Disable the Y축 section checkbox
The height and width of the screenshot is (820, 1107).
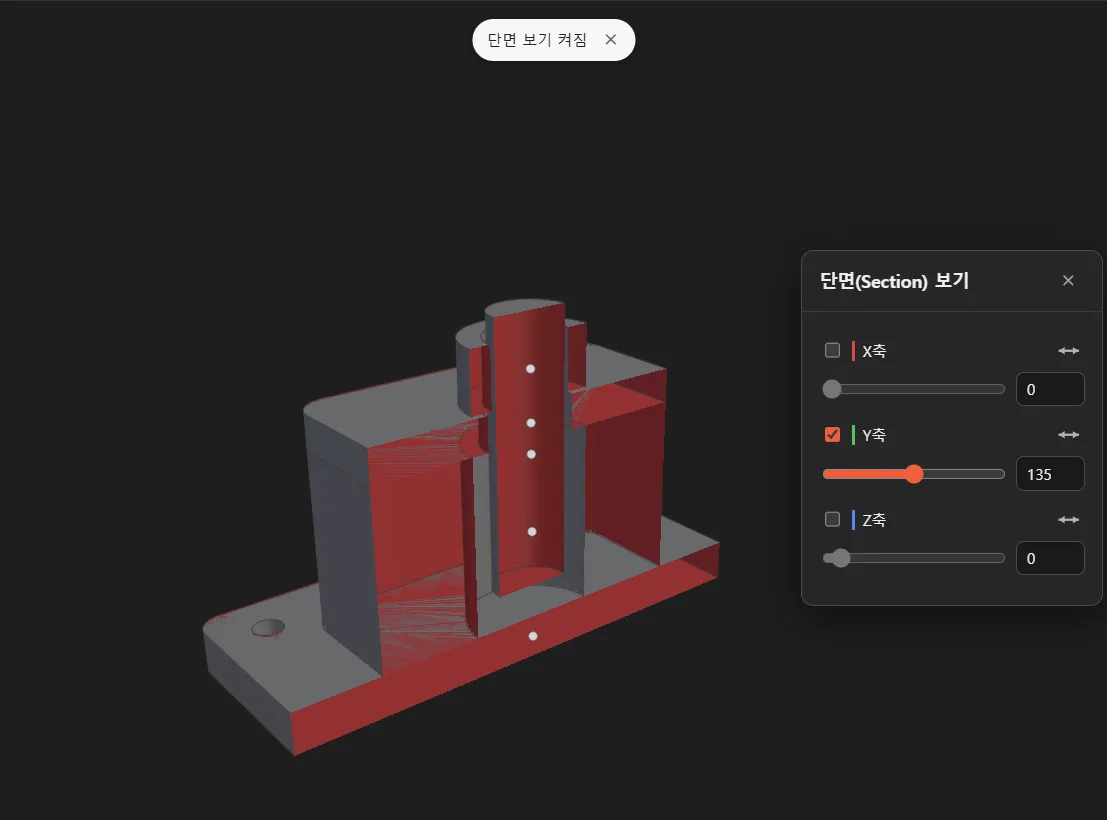832,434
